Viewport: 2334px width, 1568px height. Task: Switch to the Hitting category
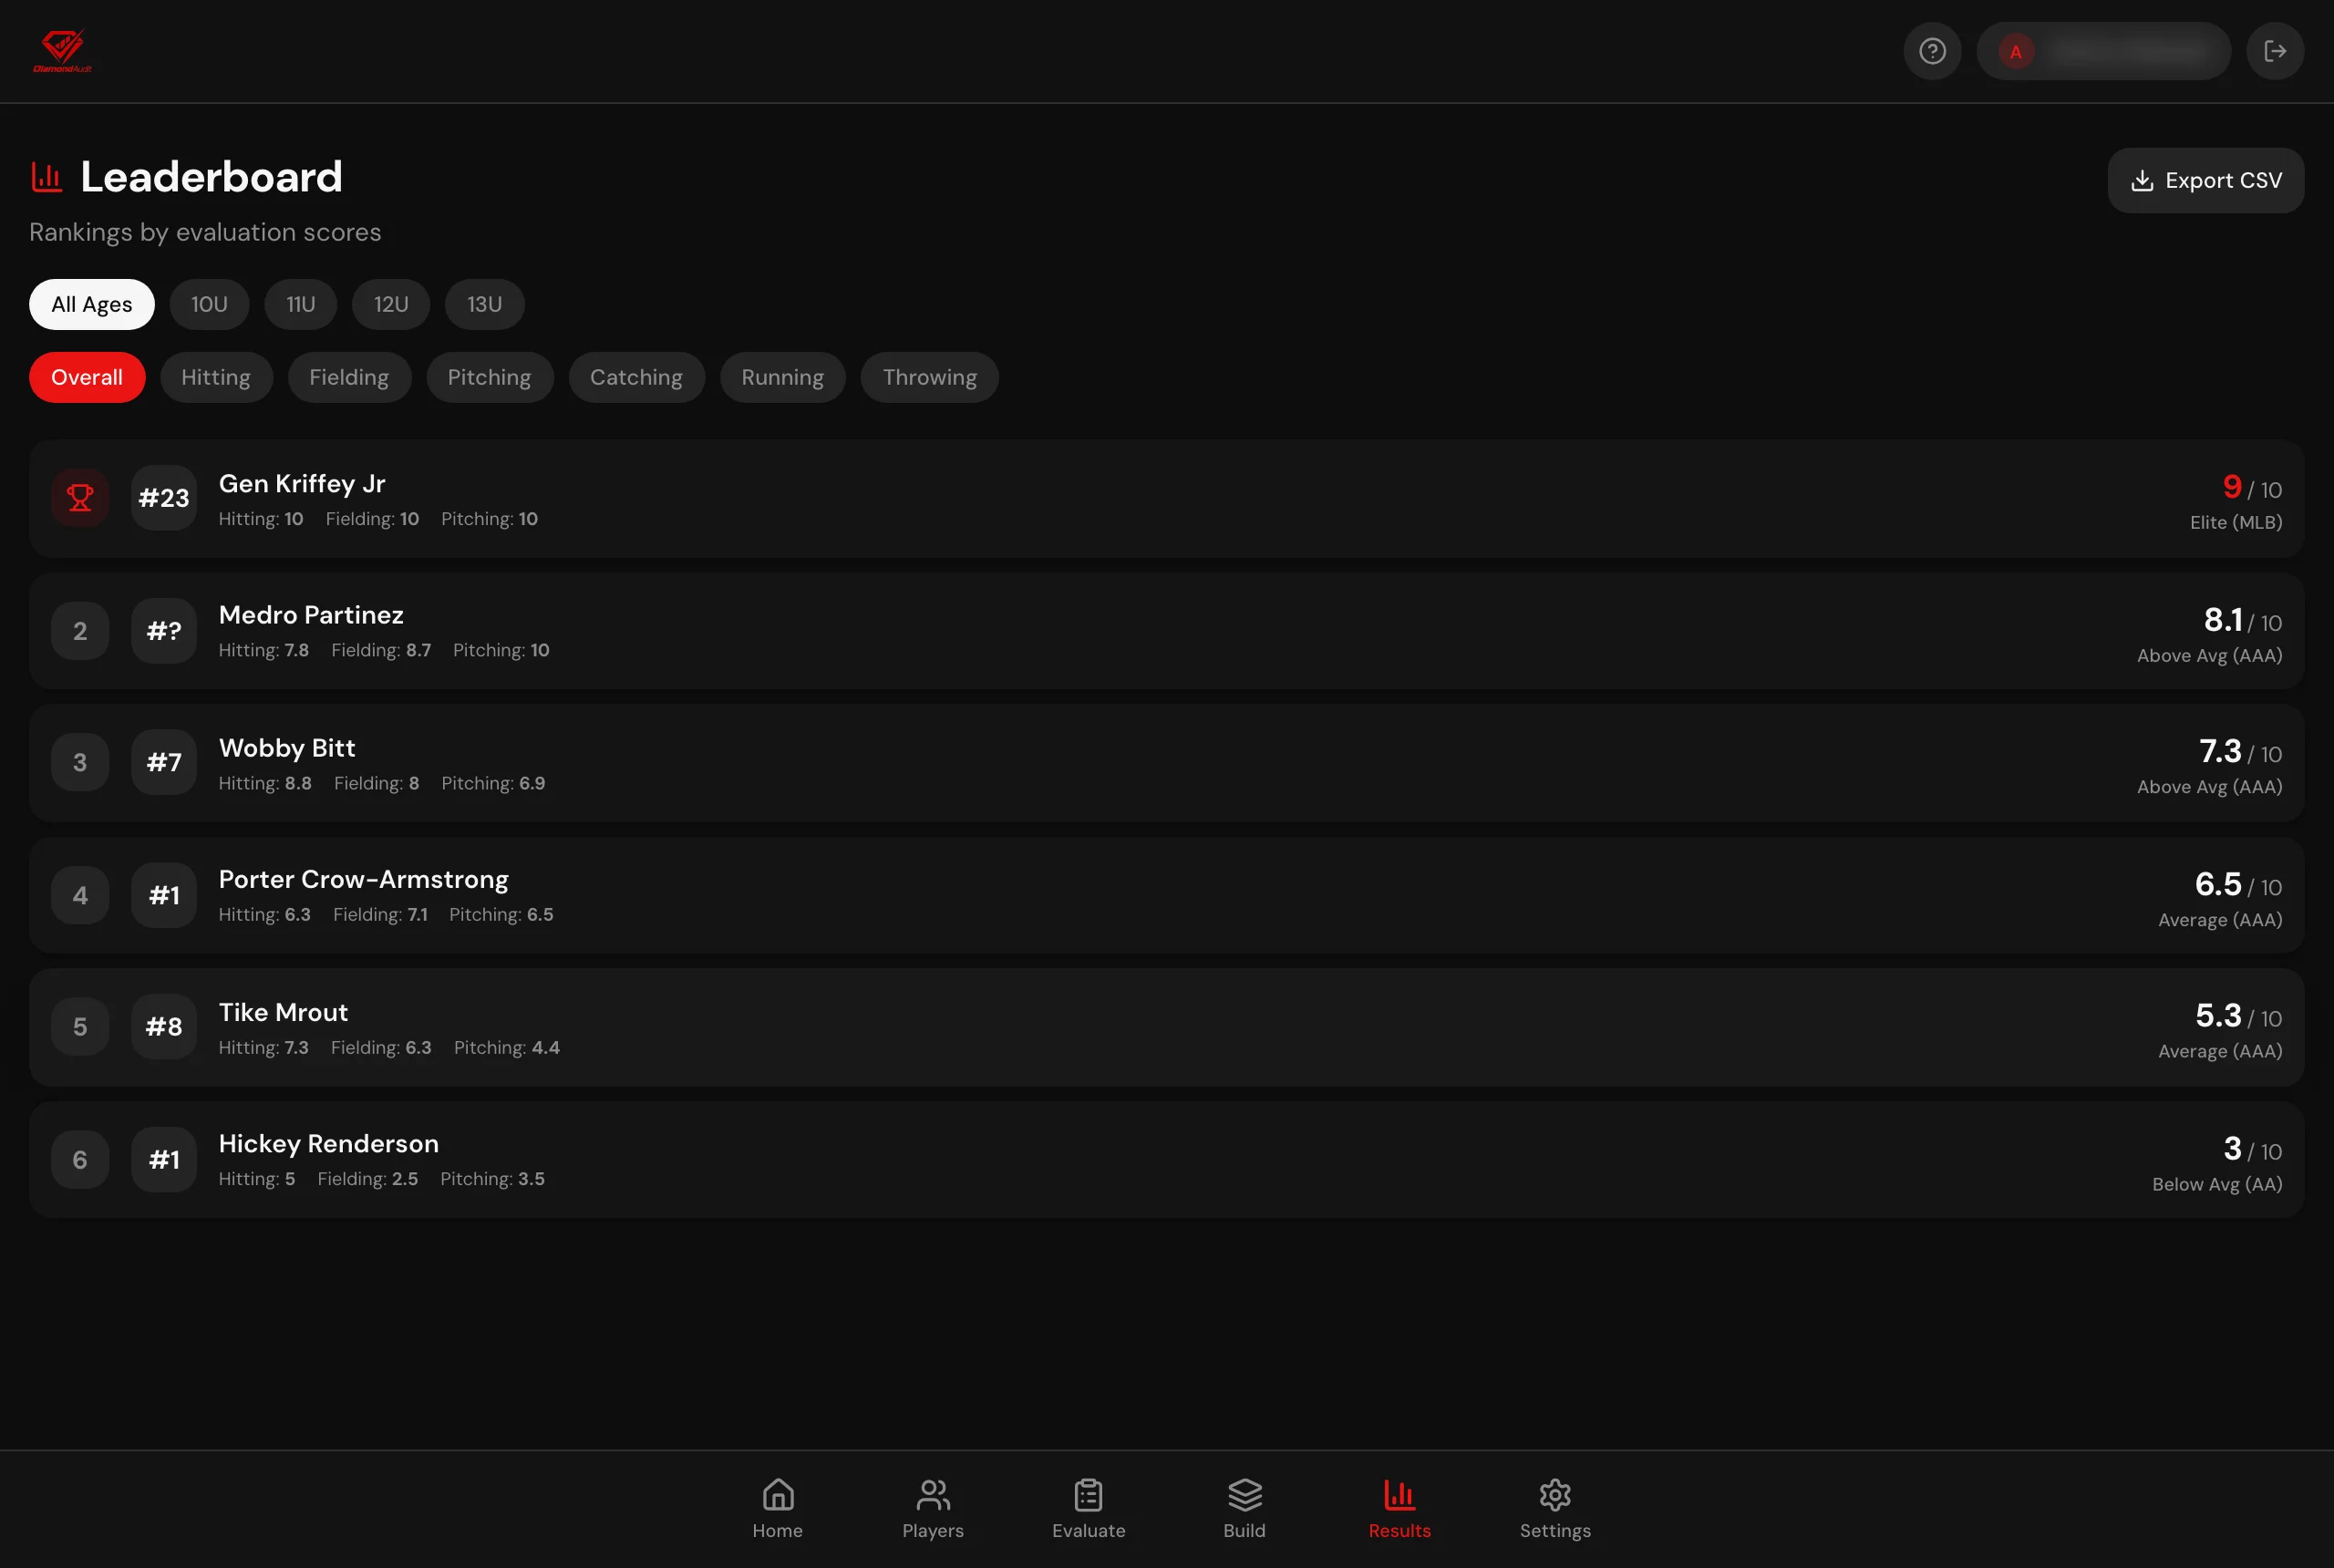tap(216, 377)
